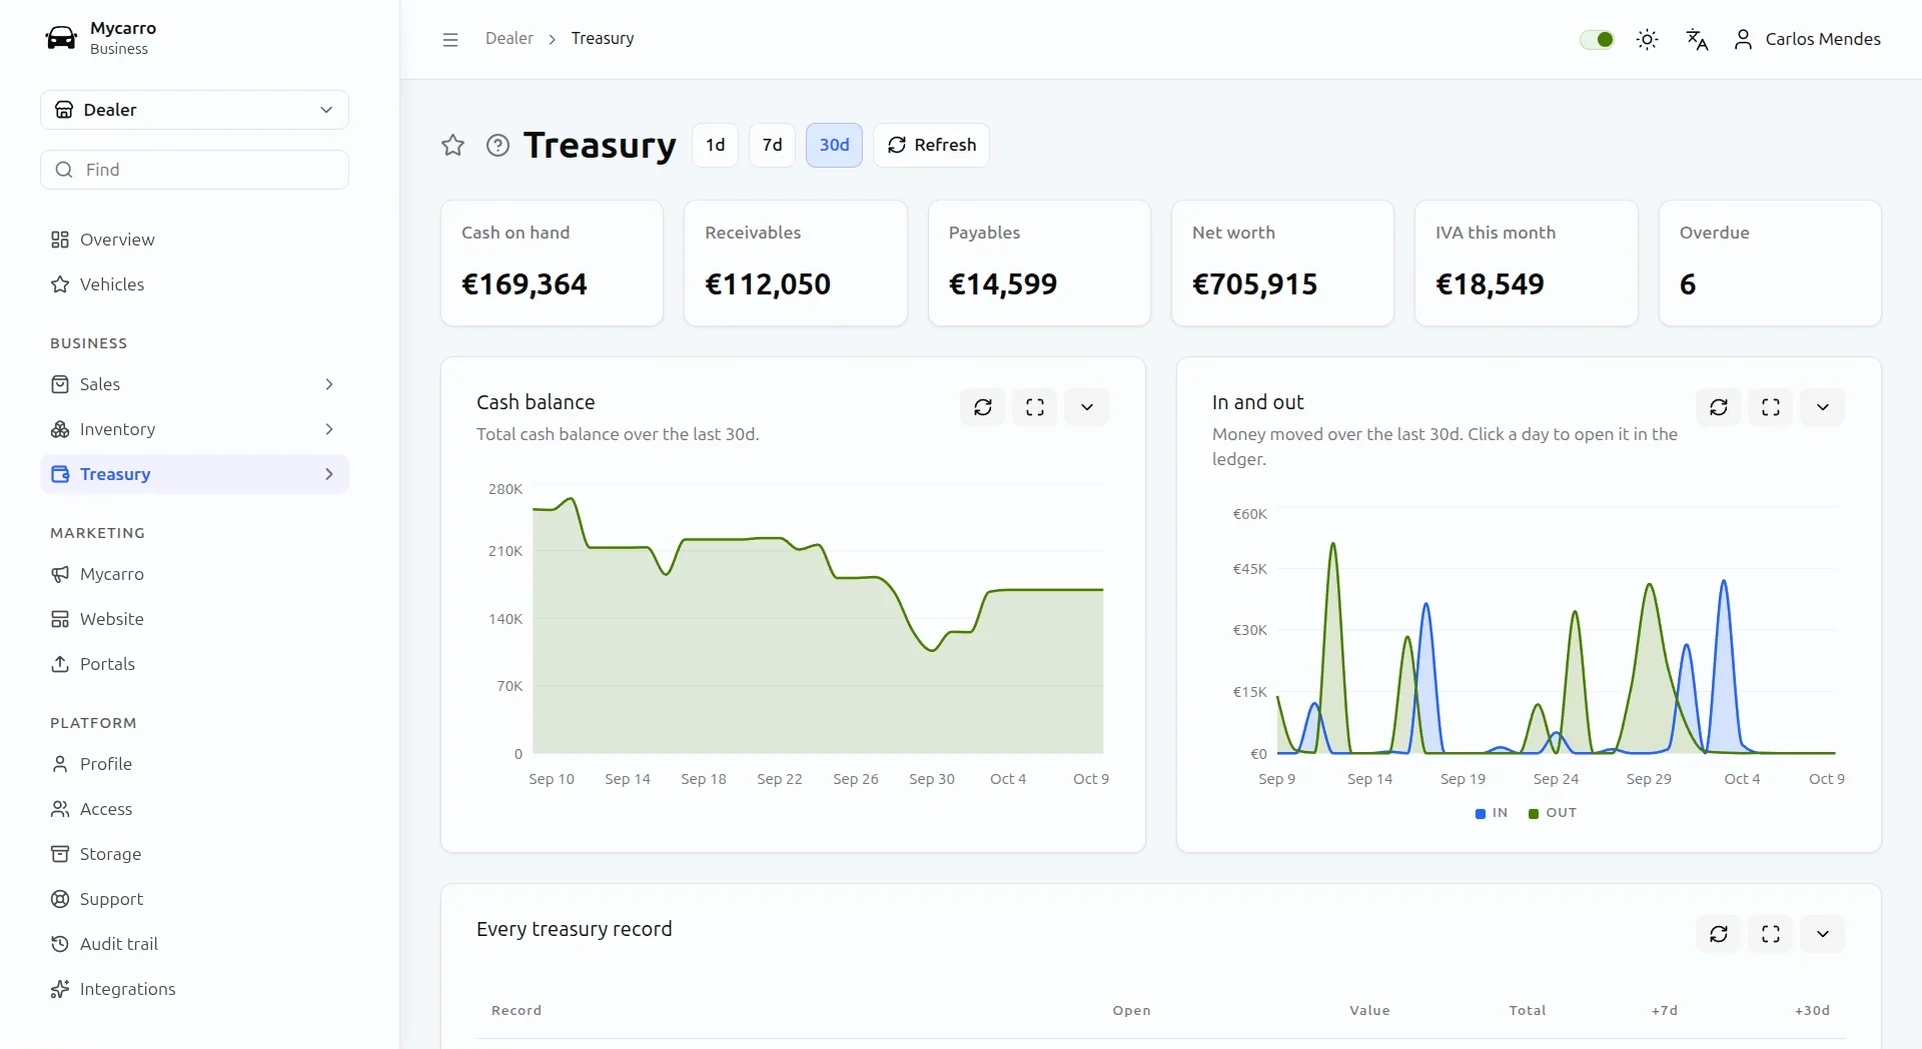
Task: Open In and out options dropdown
Action: [1823, 407]
